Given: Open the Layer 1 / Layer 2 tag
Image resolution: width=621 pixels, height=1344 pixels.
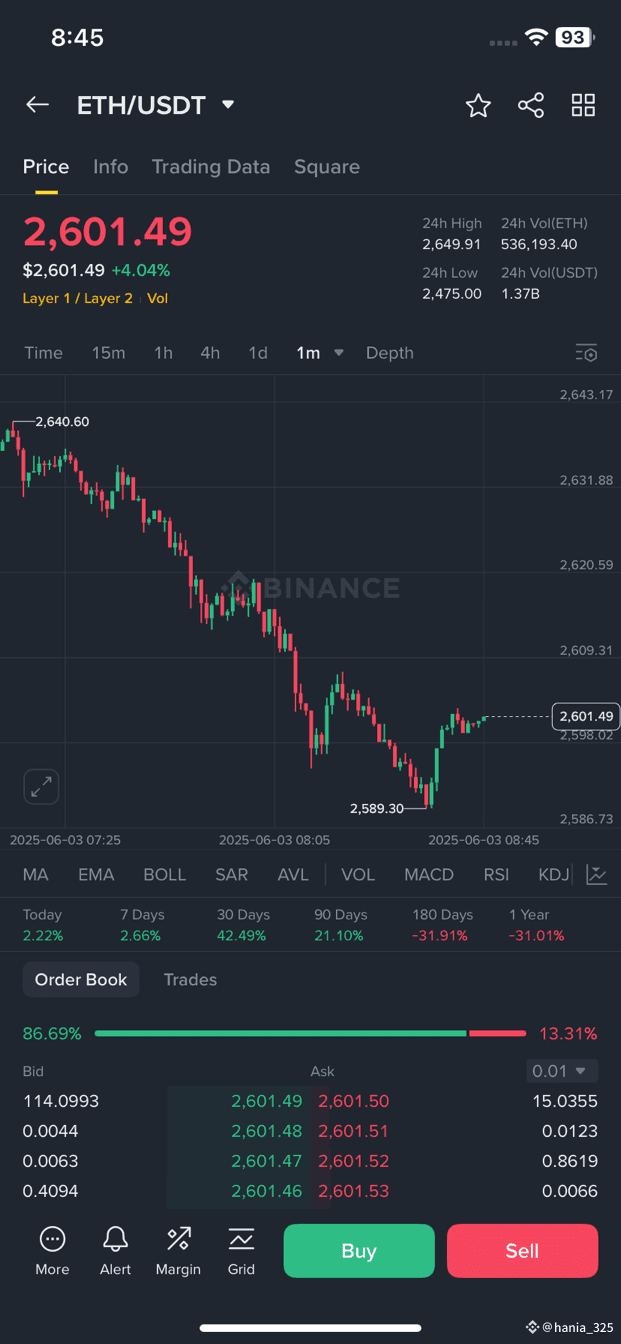Looking at the screenshot, I should pos(78,298).
